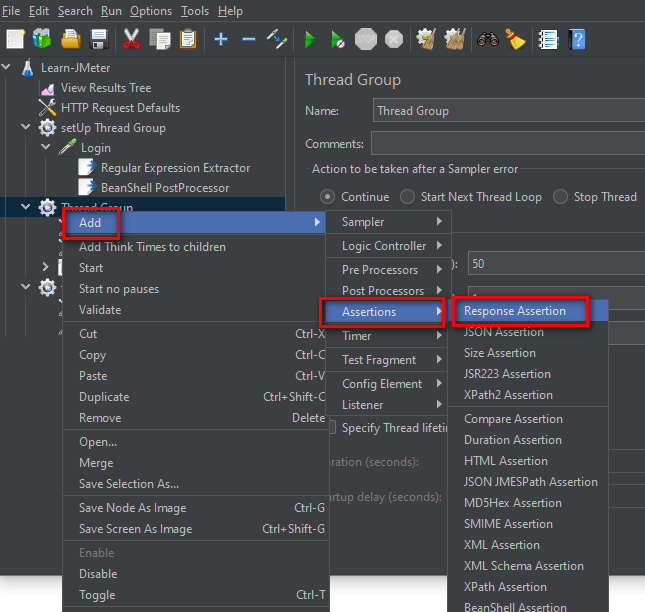Open the Logic Controller submenu
The height and width of the screenshot is (612, 645).
(x=388, y=246)
